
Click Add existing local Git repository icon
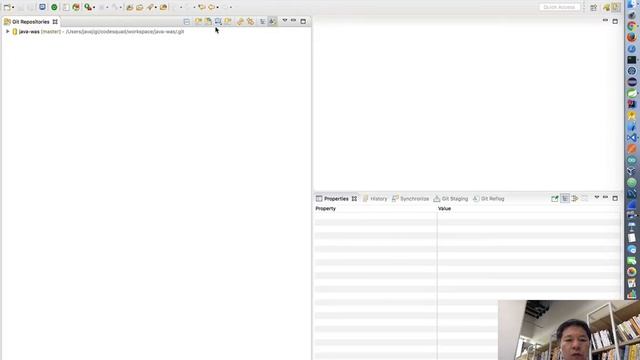[x=198, y=21]
